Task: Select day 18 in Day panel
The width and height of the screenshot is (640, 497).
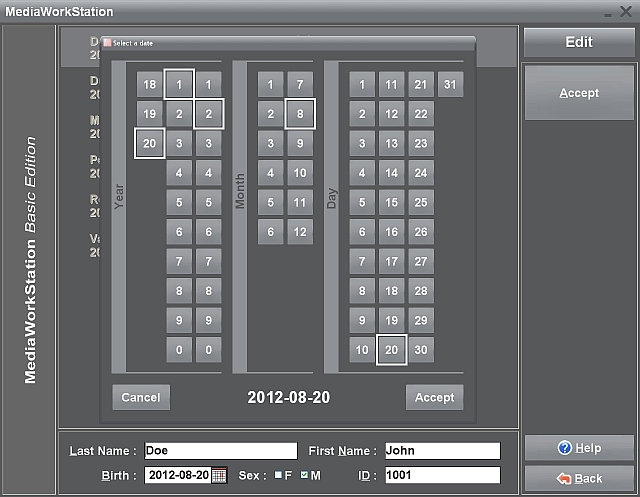Action: (391, 291)
